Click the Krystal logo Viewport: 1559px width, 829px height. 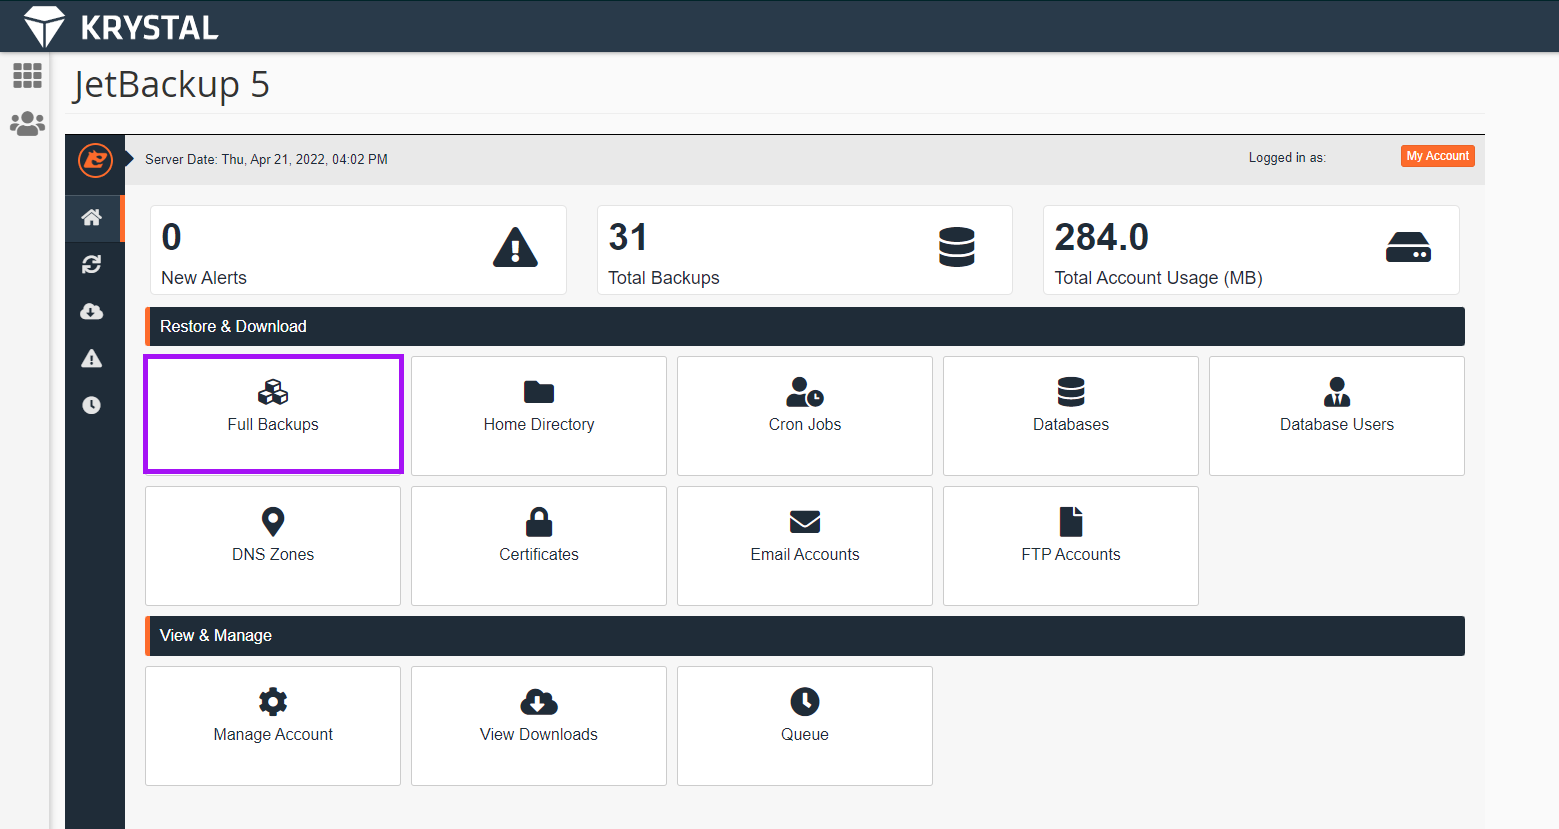pyautogui.click(x=121, y=27)
